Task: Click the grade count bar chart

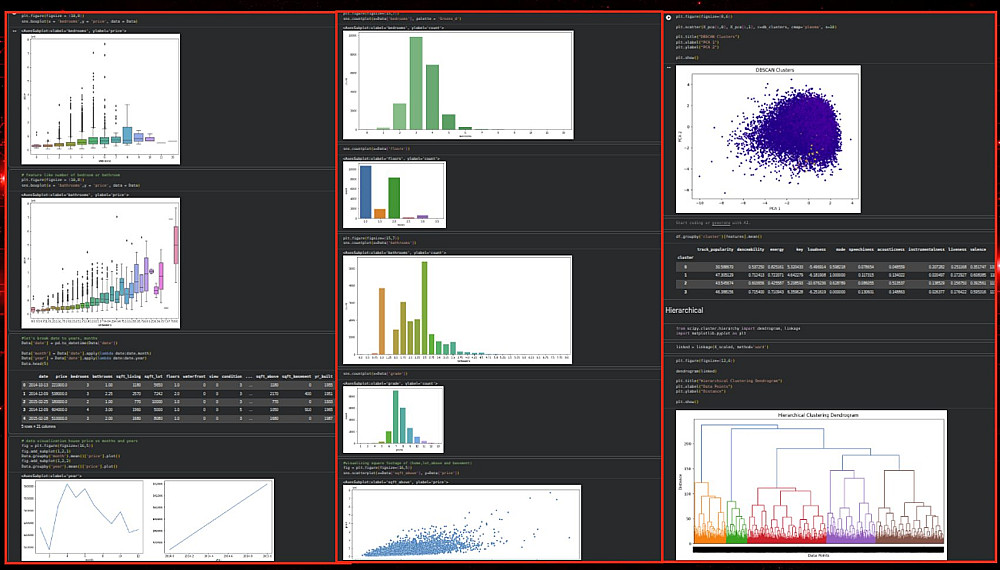Action: coord(393,419)
